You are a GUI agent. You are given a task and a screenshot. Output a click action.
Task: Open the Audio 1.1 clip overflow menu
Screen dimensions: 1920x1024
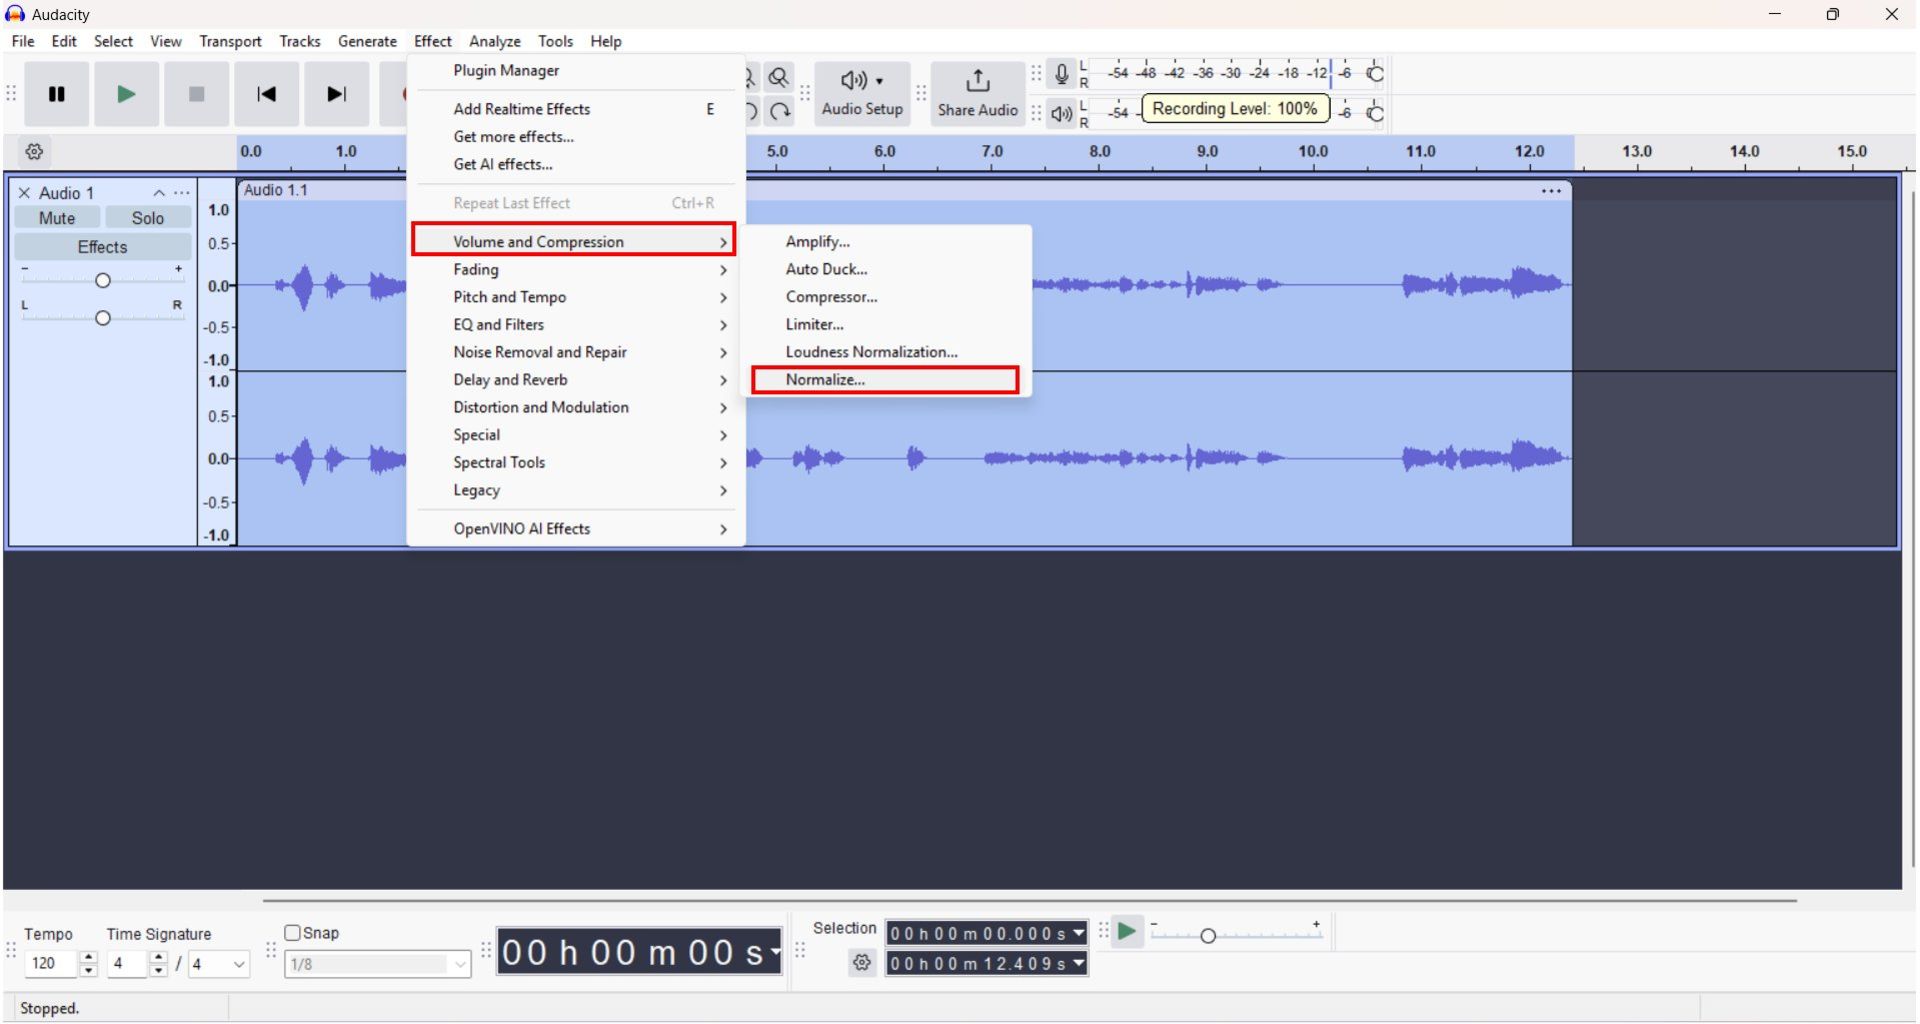[1550, 190]
